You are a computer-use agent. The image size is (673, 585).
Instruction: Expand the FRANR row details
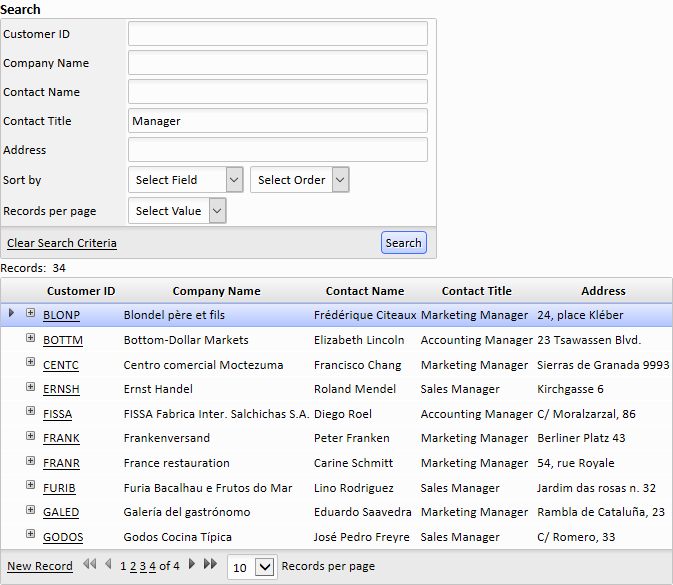coord(30,461)
